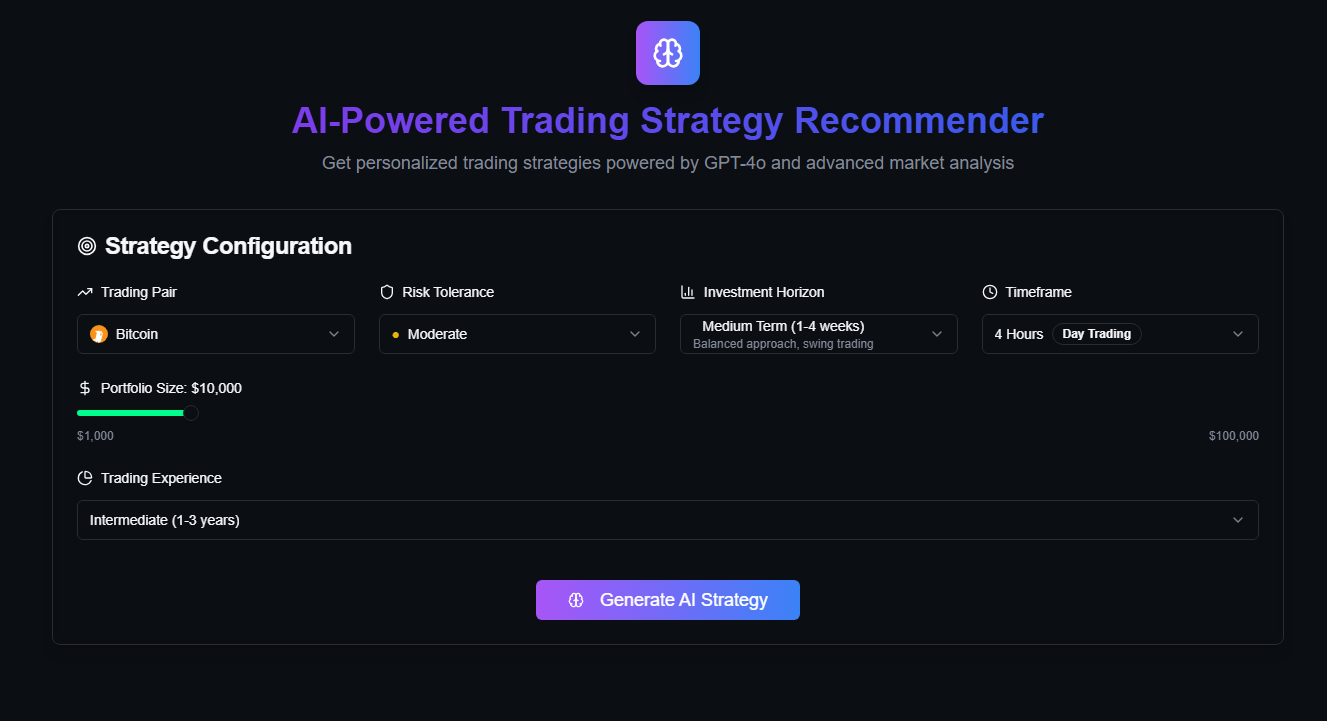Click the trending arrow icon beside Trading Pair
This screenshot has height=721, width=1327.
[85, 292]
